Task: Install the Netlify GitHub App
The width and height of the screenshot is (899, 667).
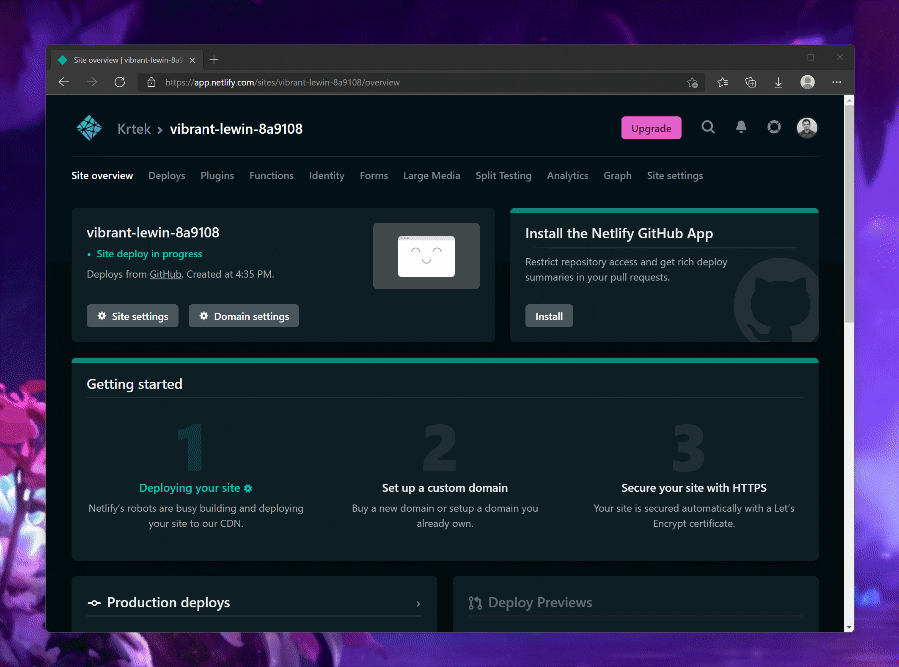Action: click(x=549, y=316)
